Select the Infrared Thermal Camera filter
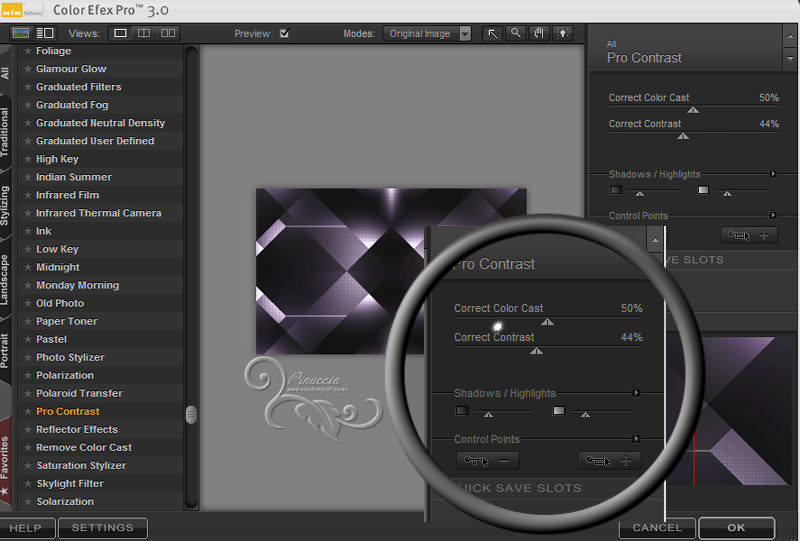Screen dimensions: 800x541 [98, 213]
